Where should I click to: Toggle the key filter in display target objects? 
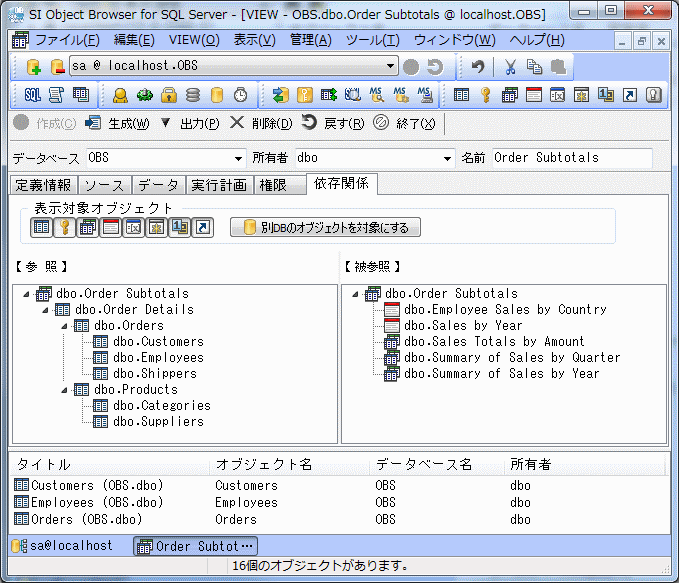pyautogui.click(x=63, y=228)
